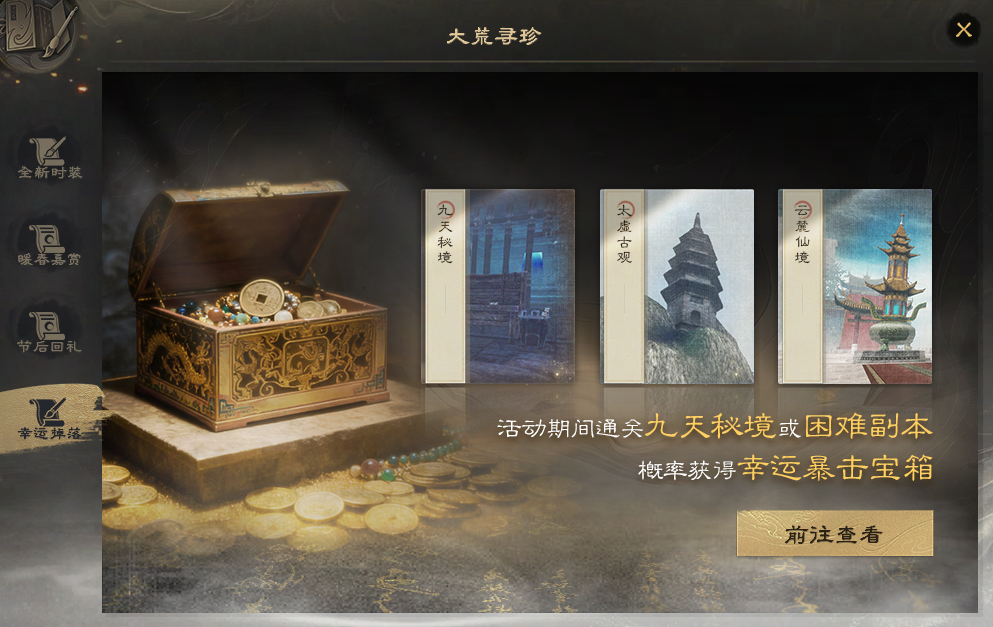This screenshot has width=993, height=627.
Task: Select the 暖春嘉赏 sidebar label
Action: [x=49, y=260]
